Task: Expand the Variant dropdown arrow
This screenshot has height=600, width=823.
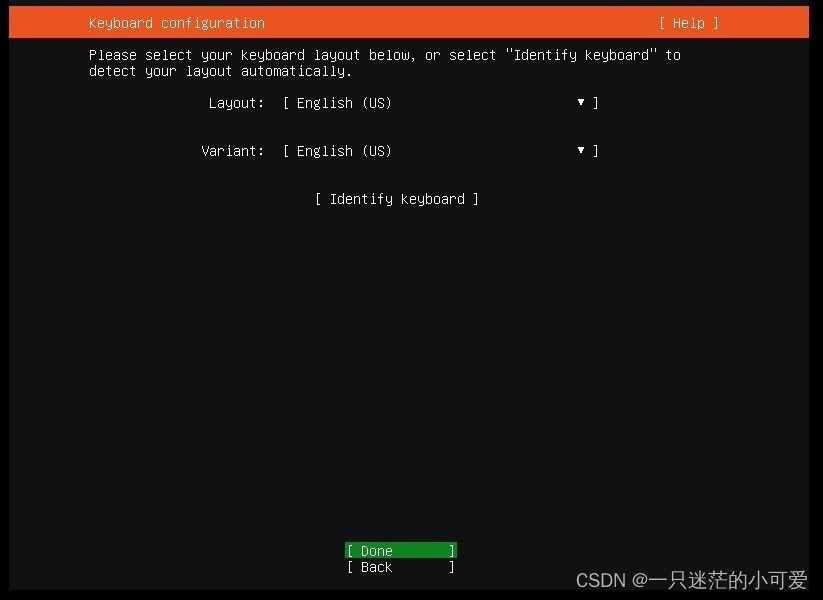Action: pyautogui.click(x=581, y=150)
